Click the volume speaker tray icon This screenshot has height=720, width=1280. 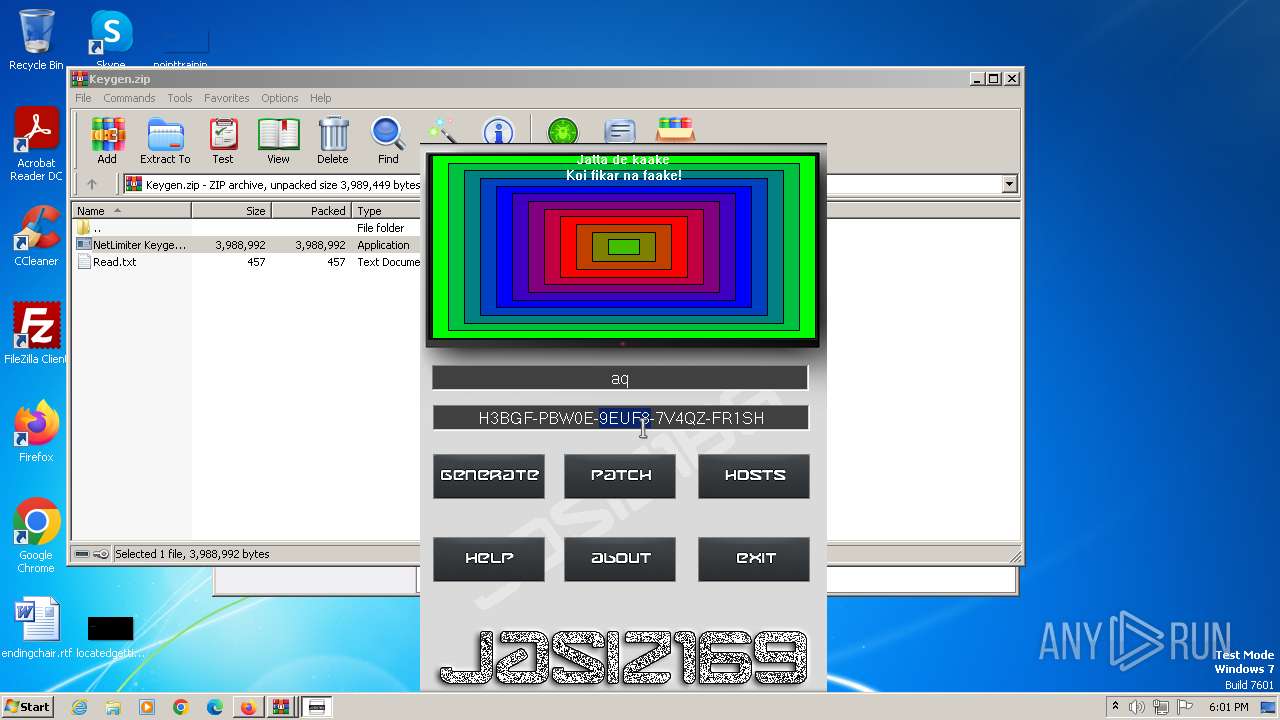(x=1137, y=707)
